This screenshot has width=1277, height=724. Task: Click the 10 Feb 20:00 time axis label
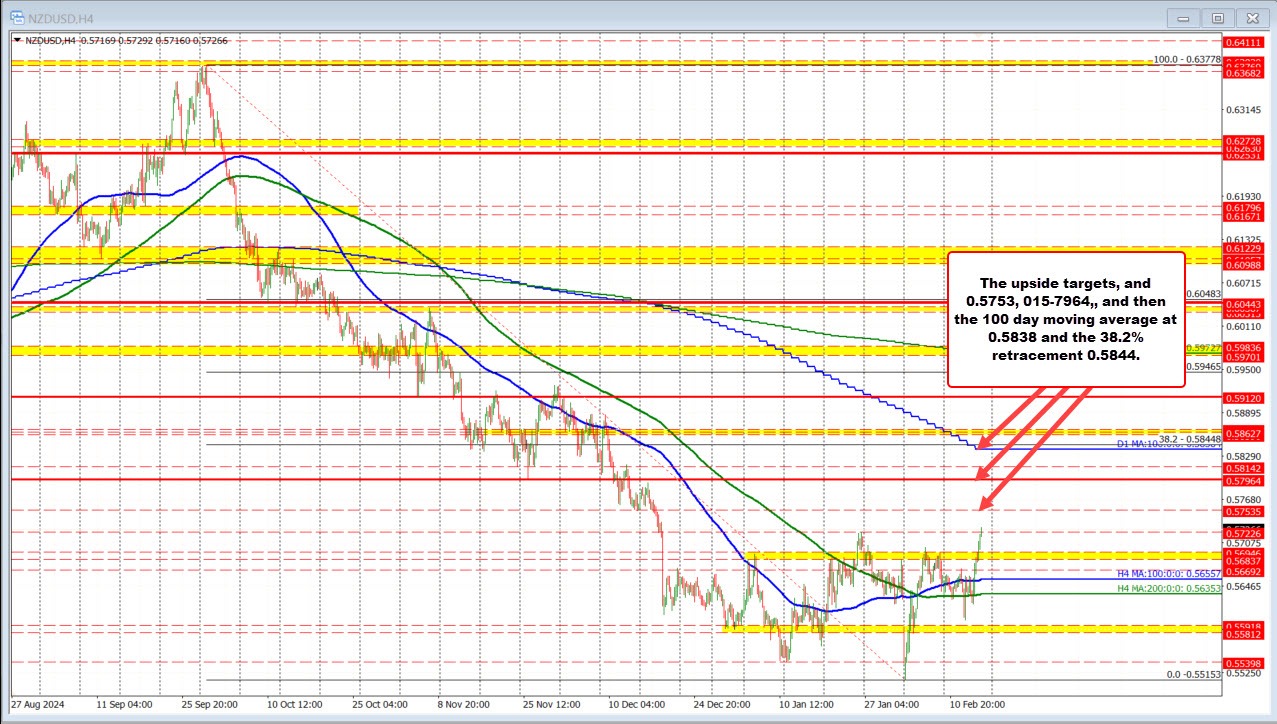tap(975, 705)
